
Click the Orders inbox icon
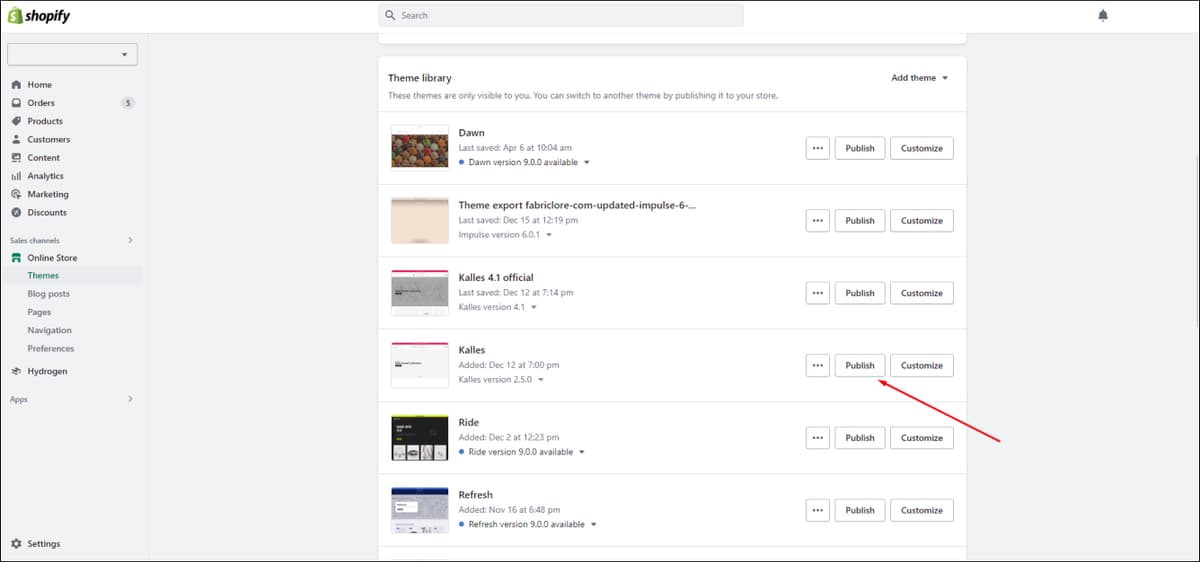coord(16,103)
